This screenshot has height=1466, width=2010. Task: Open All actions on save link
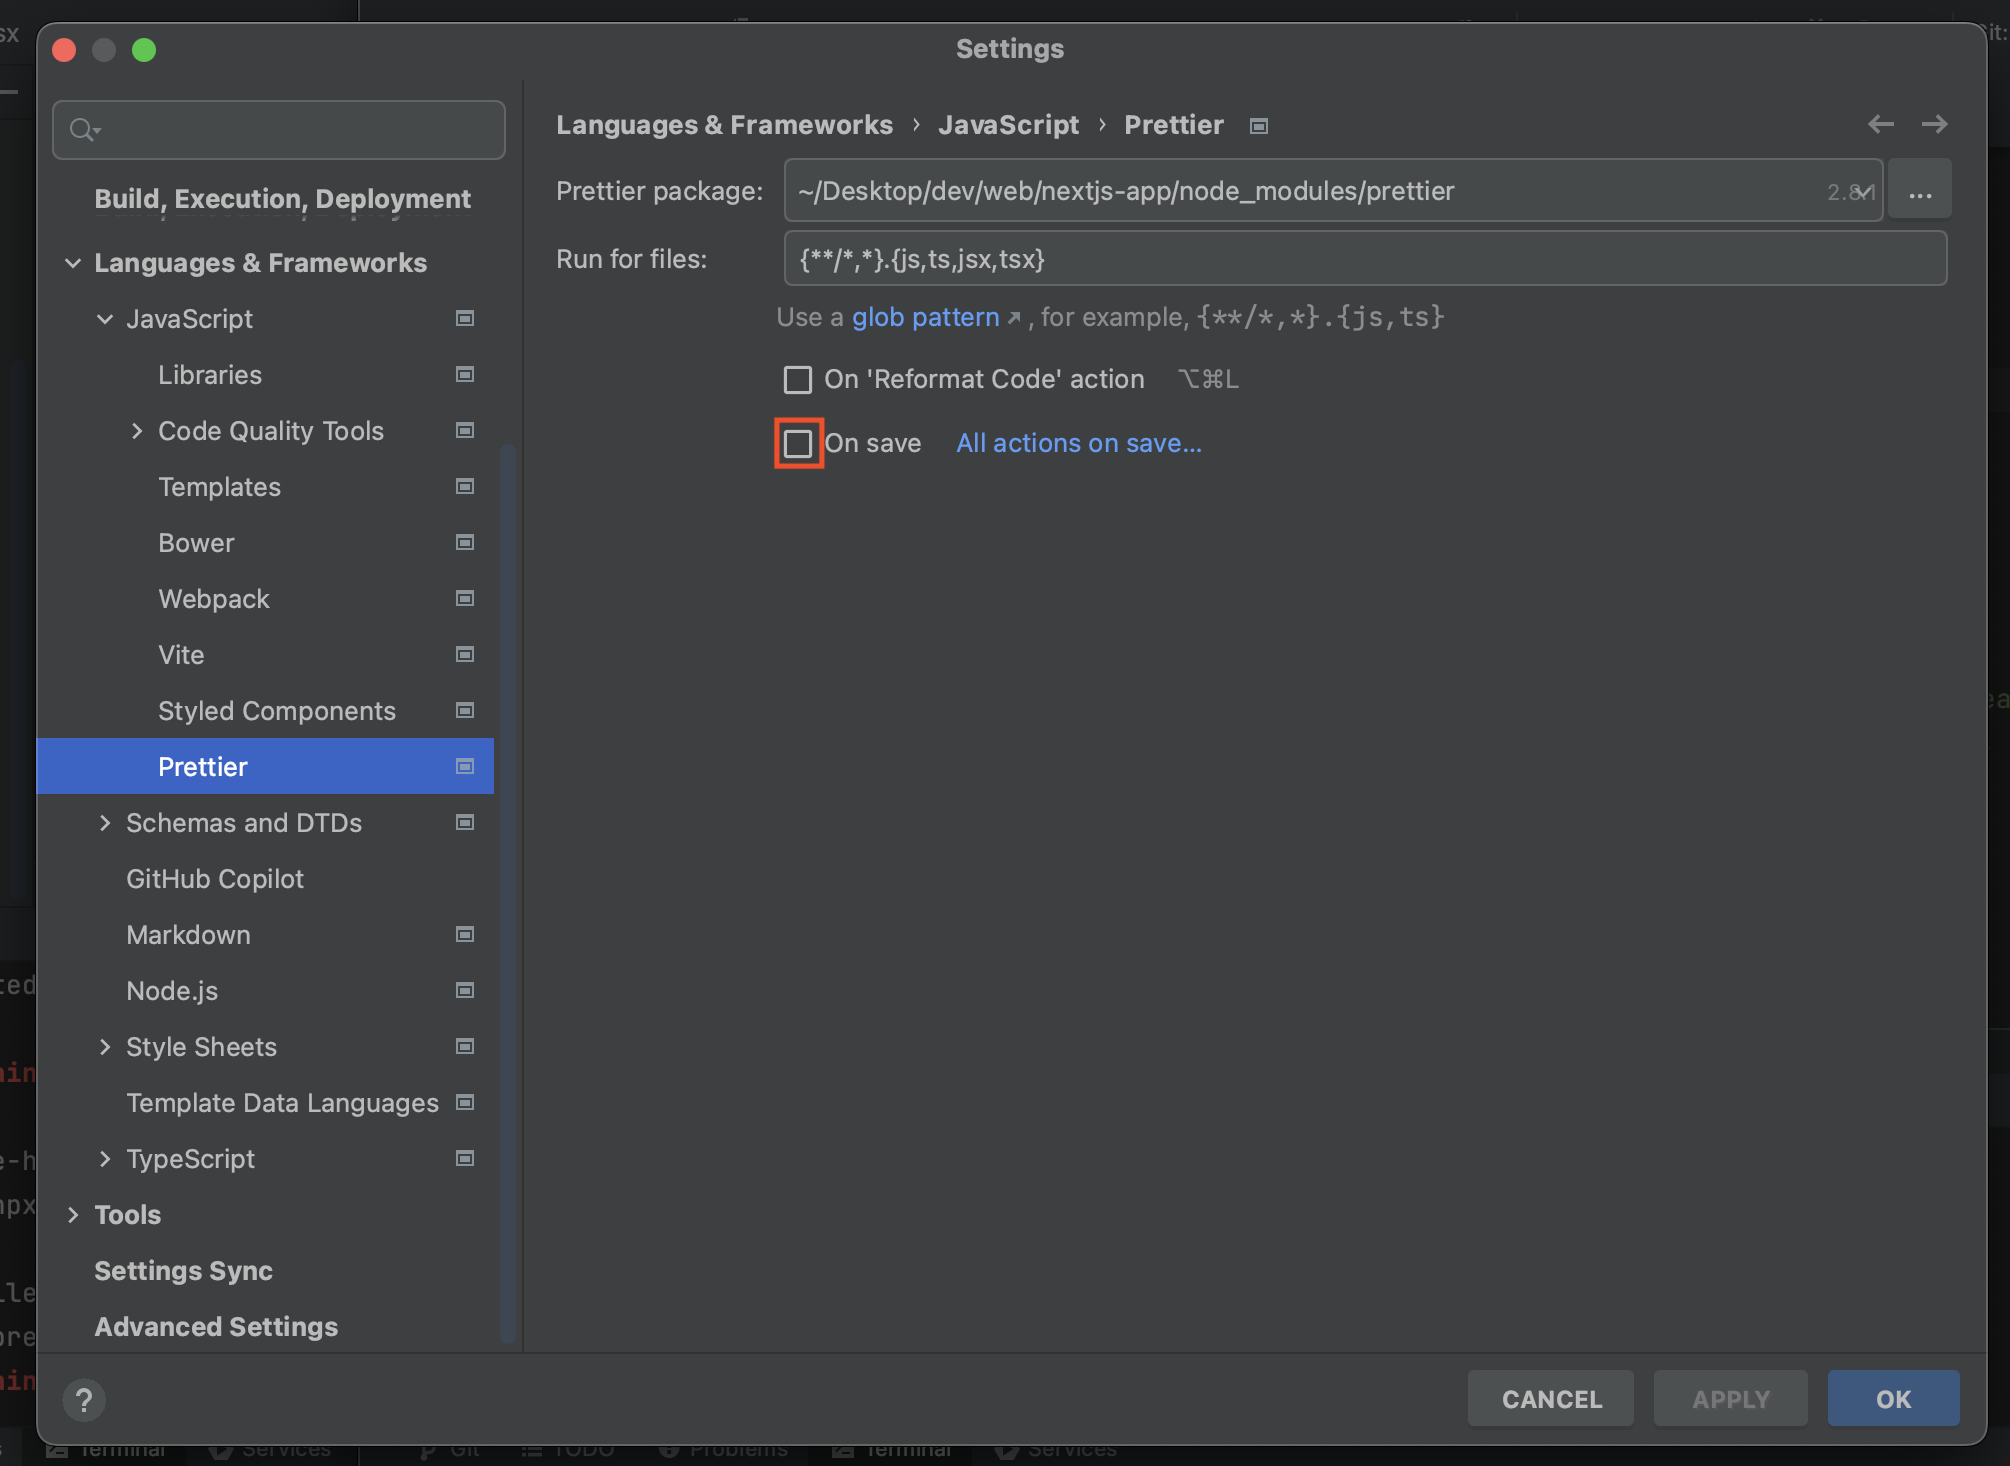(1079, 443)
